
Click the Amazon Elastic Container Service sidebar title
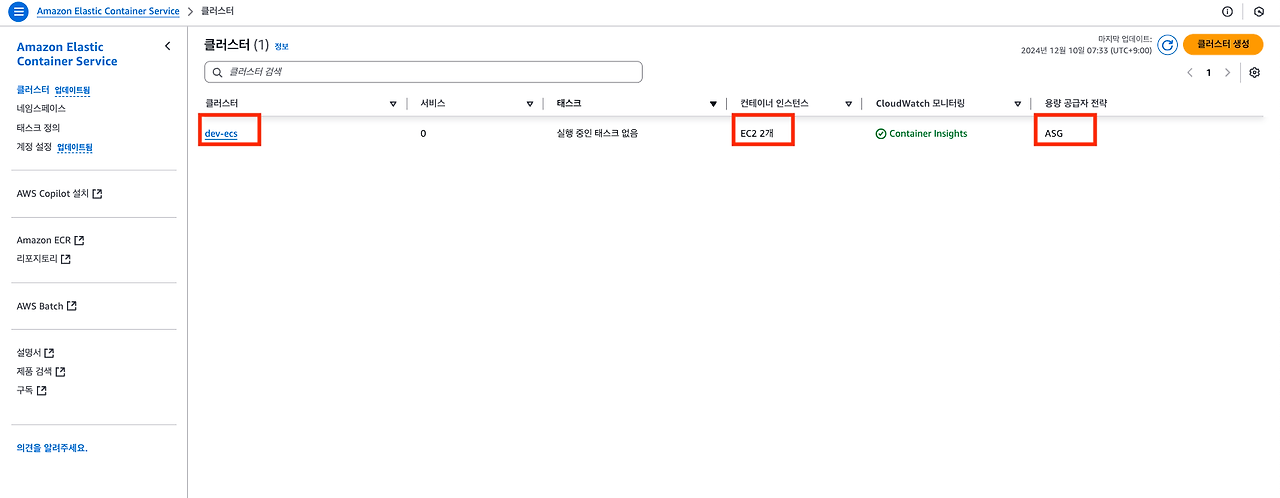[x=67, y=54]
